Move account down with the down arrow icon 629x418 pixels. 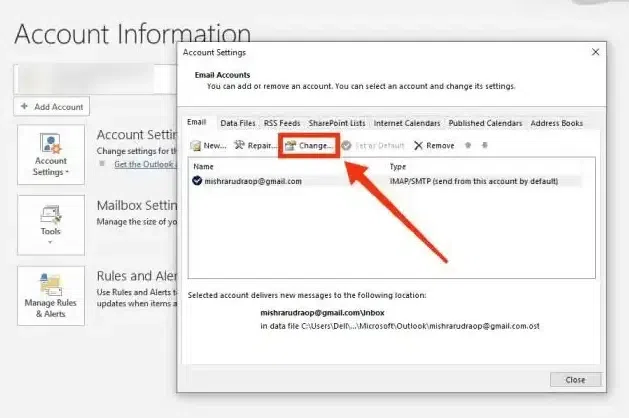(485, 145)
